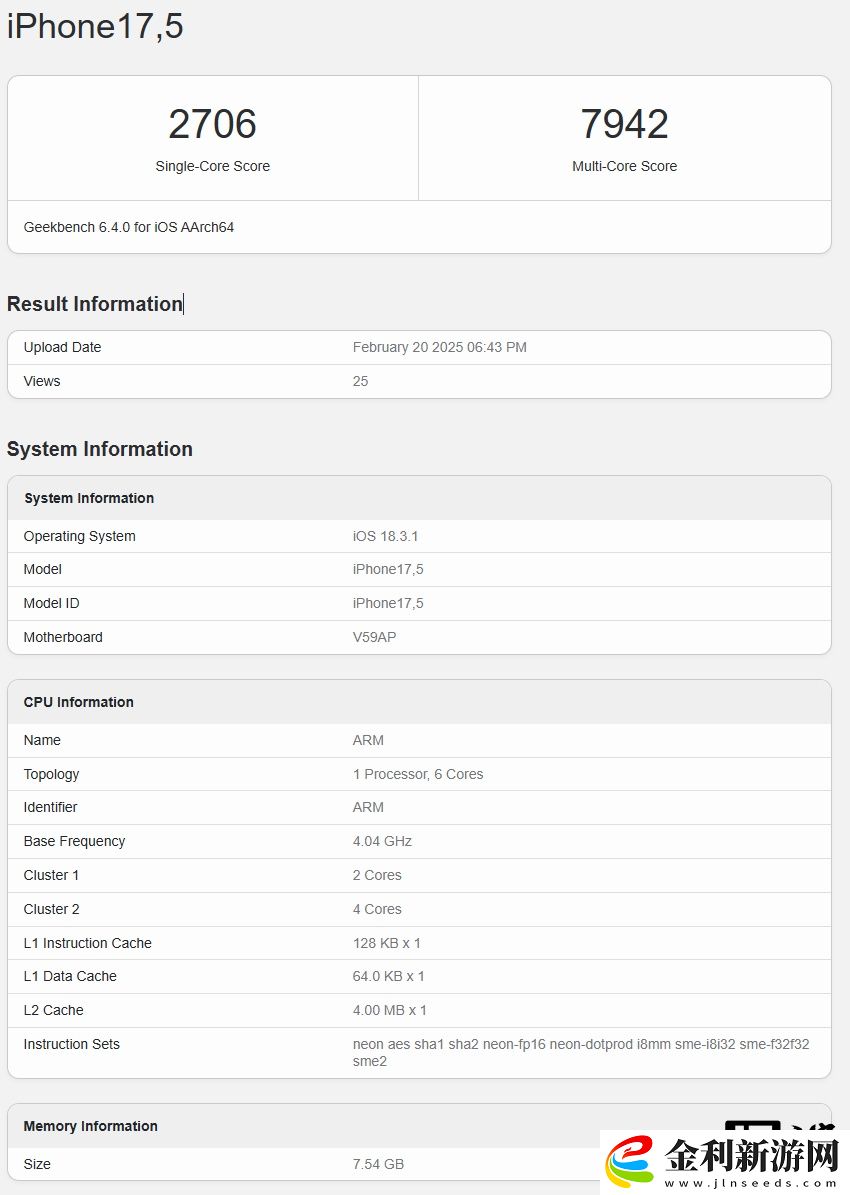
Task: Select the Topology label
Action: point(51,774)
